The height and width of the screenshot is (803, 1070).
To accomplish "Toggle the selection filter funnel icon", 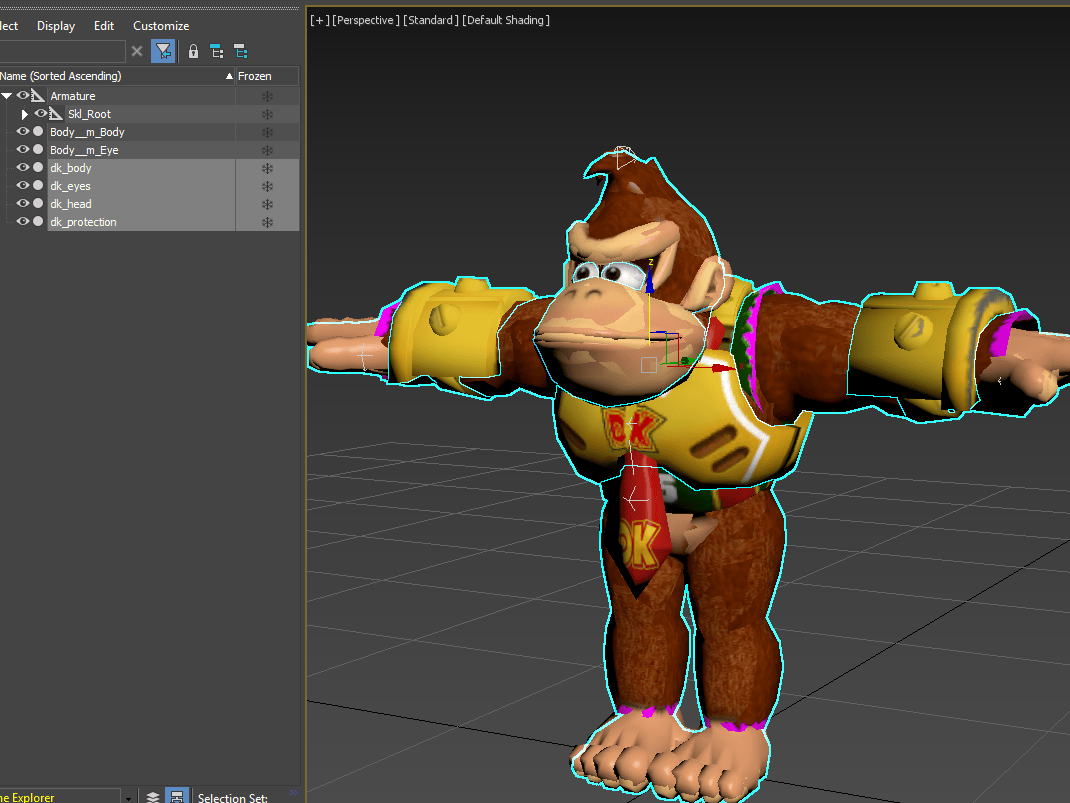I will tap(164, 51).
